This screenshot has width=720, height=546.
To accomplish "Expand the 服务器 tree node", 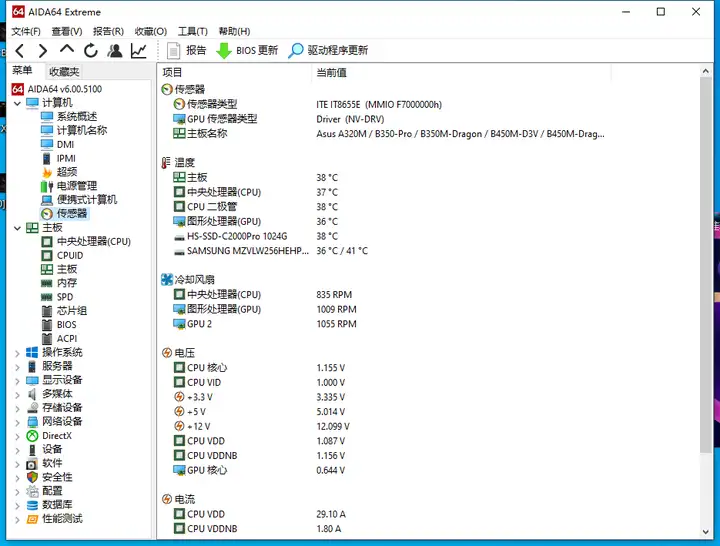I will pyautogui.click(x=17, y=367).
